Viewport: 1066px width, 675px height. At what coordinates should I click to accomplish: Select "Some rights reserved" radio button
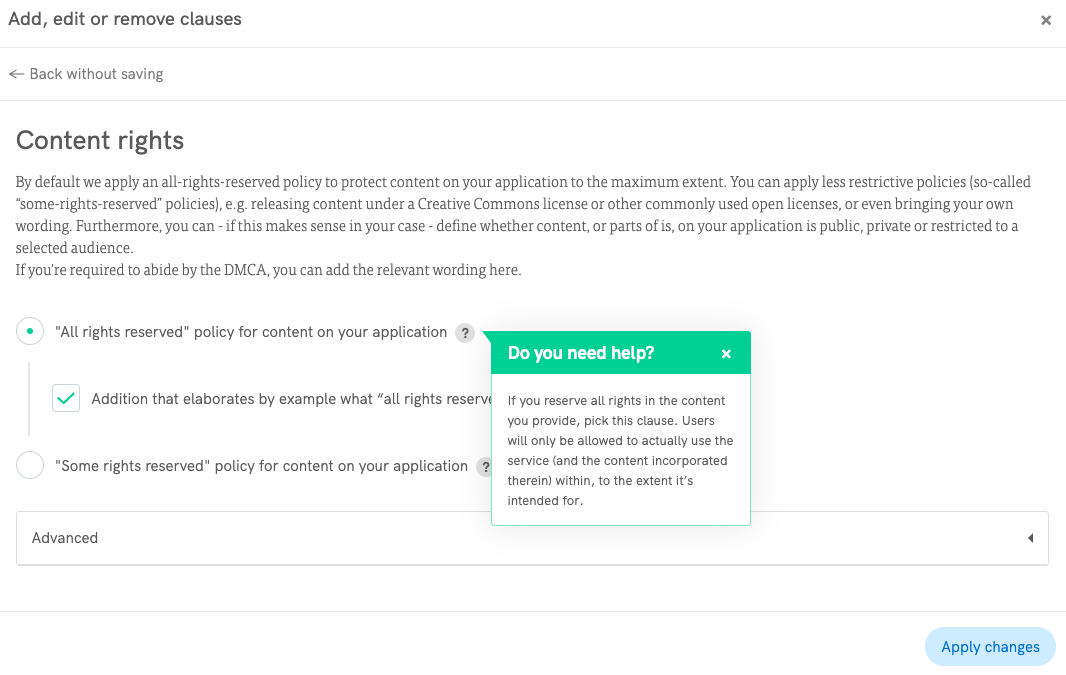pos(30,465)
